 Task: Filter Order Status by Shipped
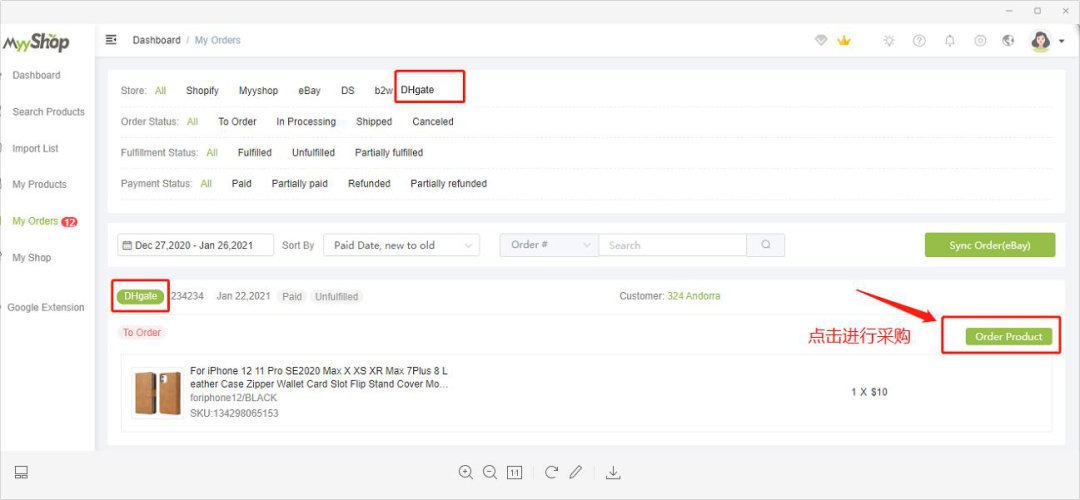[x=374, y=122]
